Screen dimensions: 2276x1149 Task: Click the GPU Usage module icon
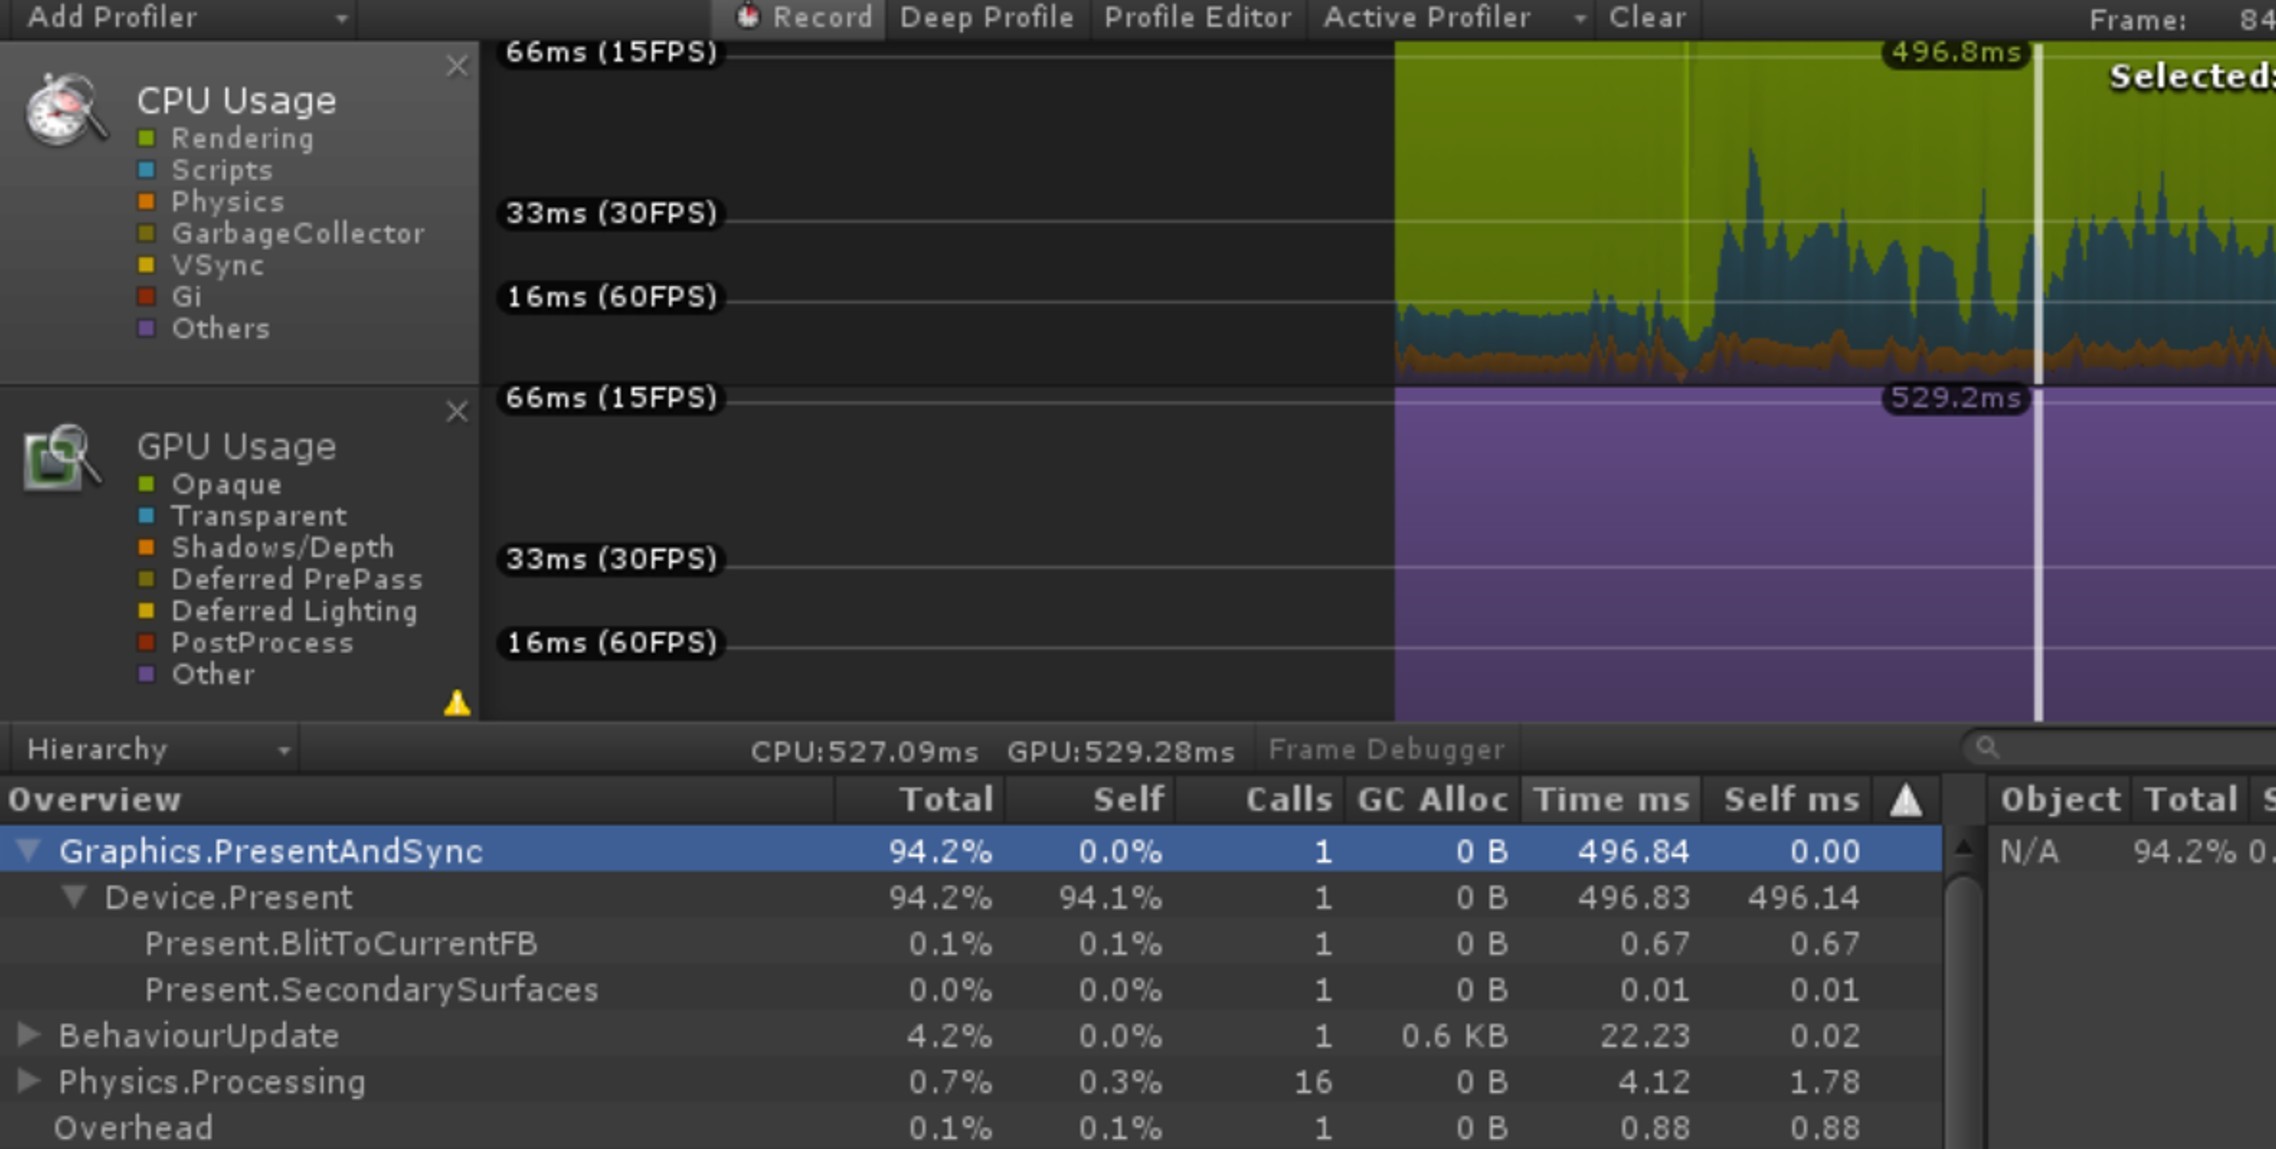point(62,455)
